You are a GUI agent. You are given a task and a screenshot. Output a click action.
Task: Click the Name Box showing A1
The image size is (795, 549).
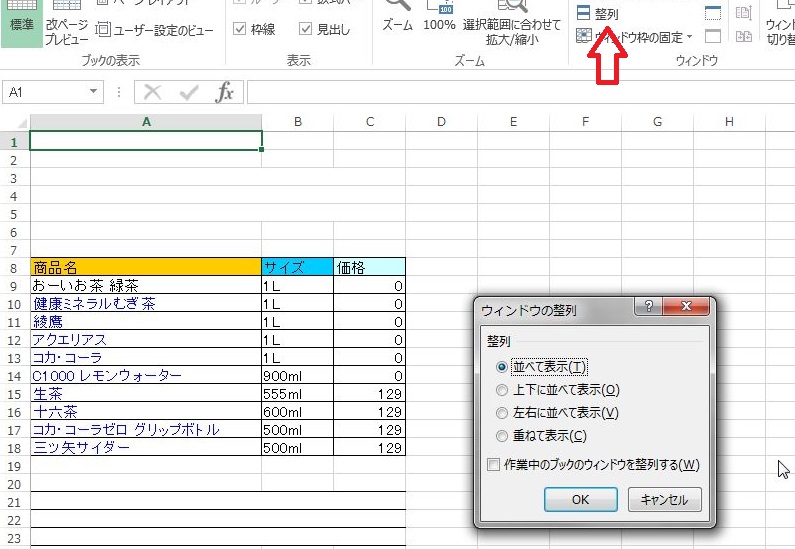point(46,92)
